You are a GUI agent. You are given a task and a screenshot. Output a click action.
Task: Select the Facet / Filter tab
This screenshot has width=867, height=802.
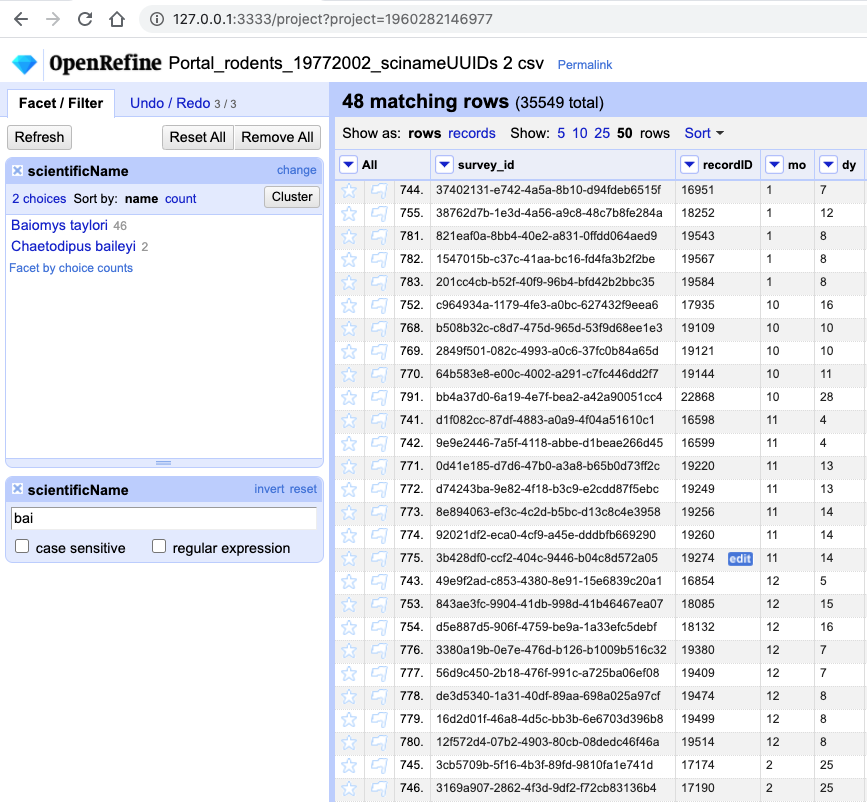click(x=60, y=102)
